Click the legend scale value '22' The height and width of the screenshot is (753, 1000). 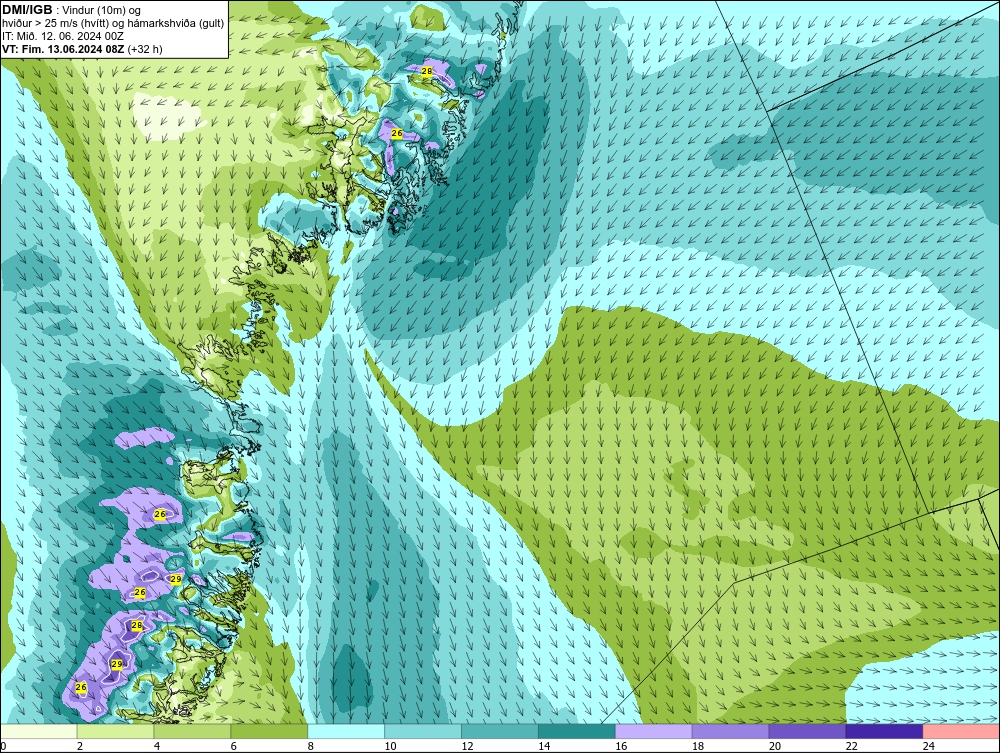tap(852, 746)
